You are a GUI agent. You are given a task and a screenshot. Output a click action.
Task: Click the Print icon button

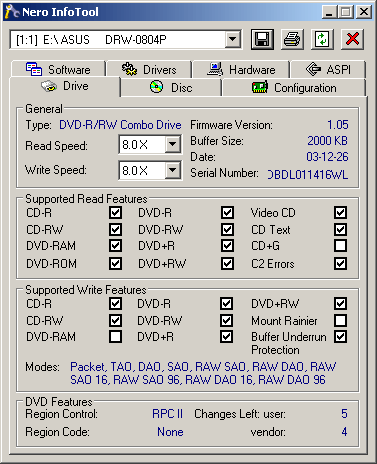(x=292, y=39)
